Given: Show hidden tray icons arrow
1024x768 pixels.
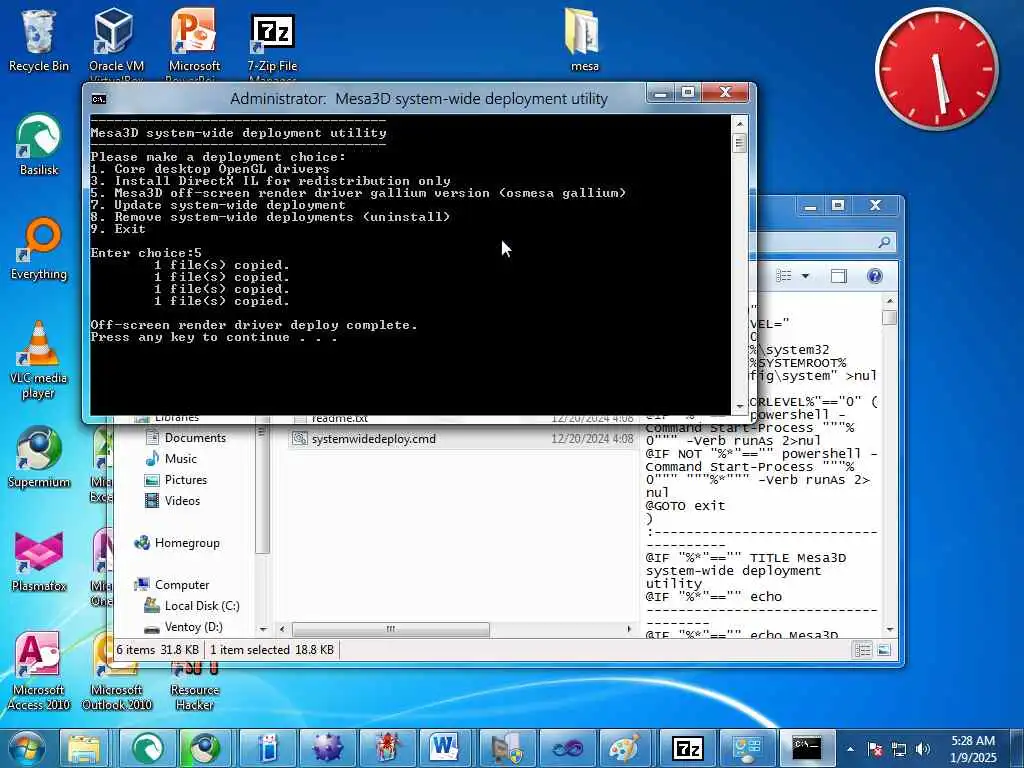Looking at the screenshot, I should click(x=850, y=749).
